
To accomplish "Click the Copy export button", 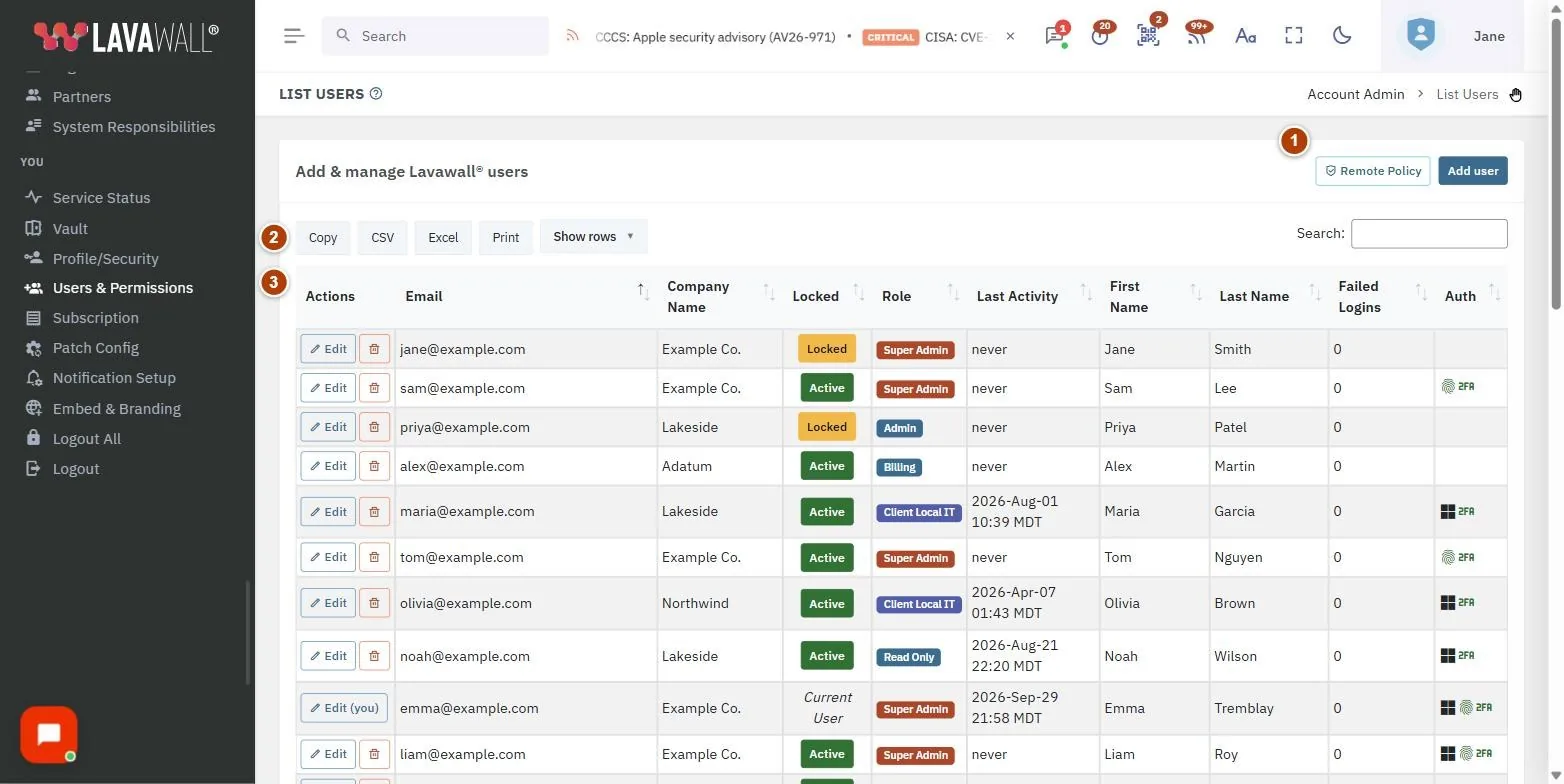I will click(323, 238).
